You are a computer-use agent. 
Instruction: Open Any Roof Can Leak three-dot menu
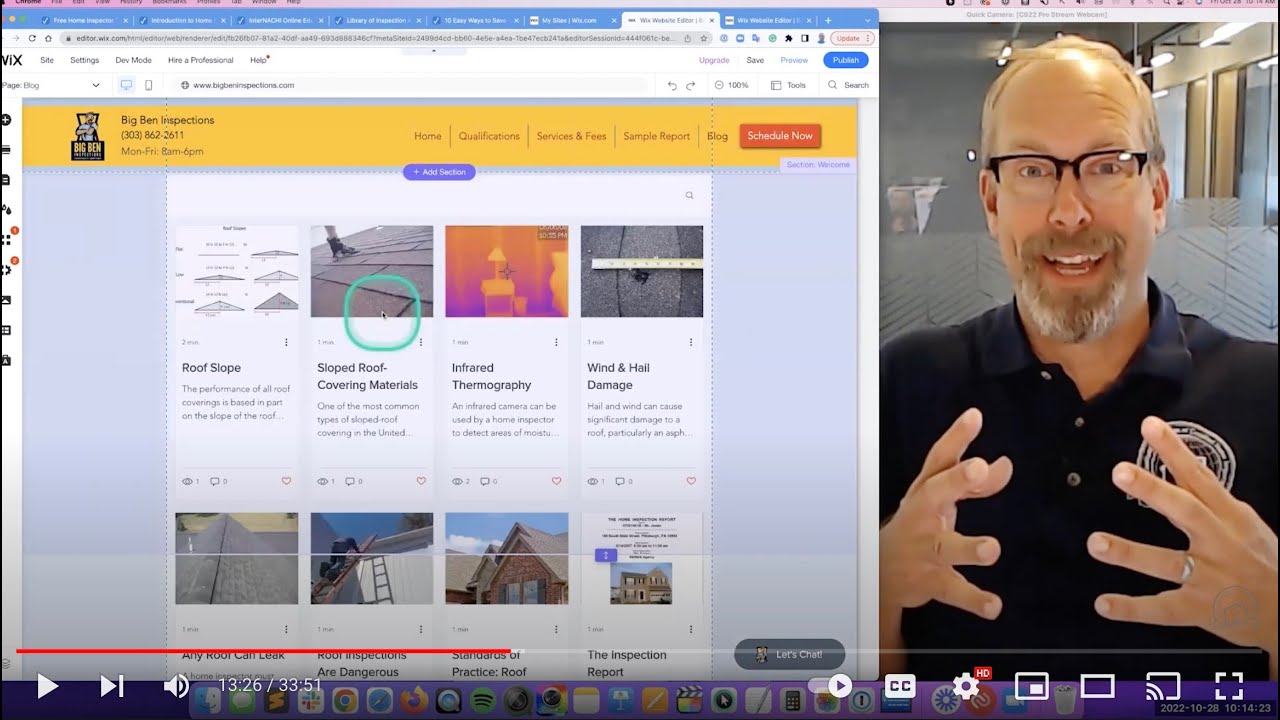pos(286,630)
